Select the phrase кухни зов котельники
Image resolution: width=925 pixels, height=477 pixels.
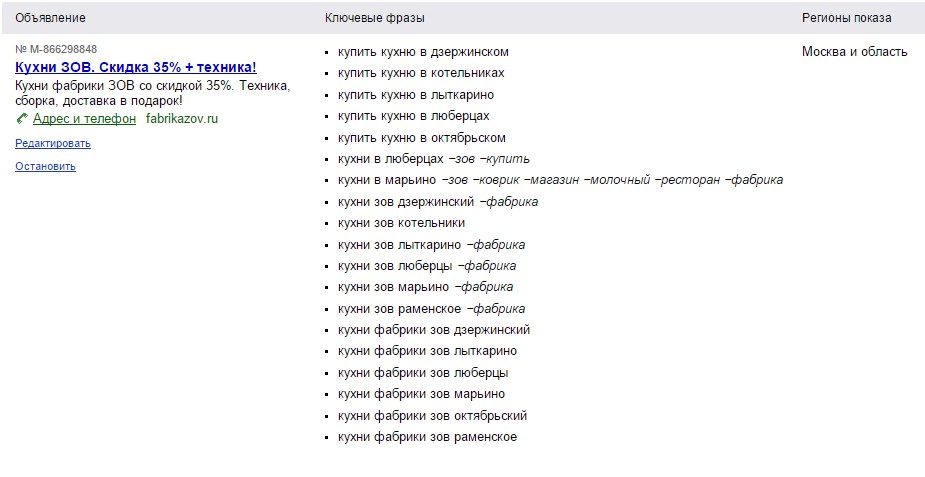tap(401, 223)
